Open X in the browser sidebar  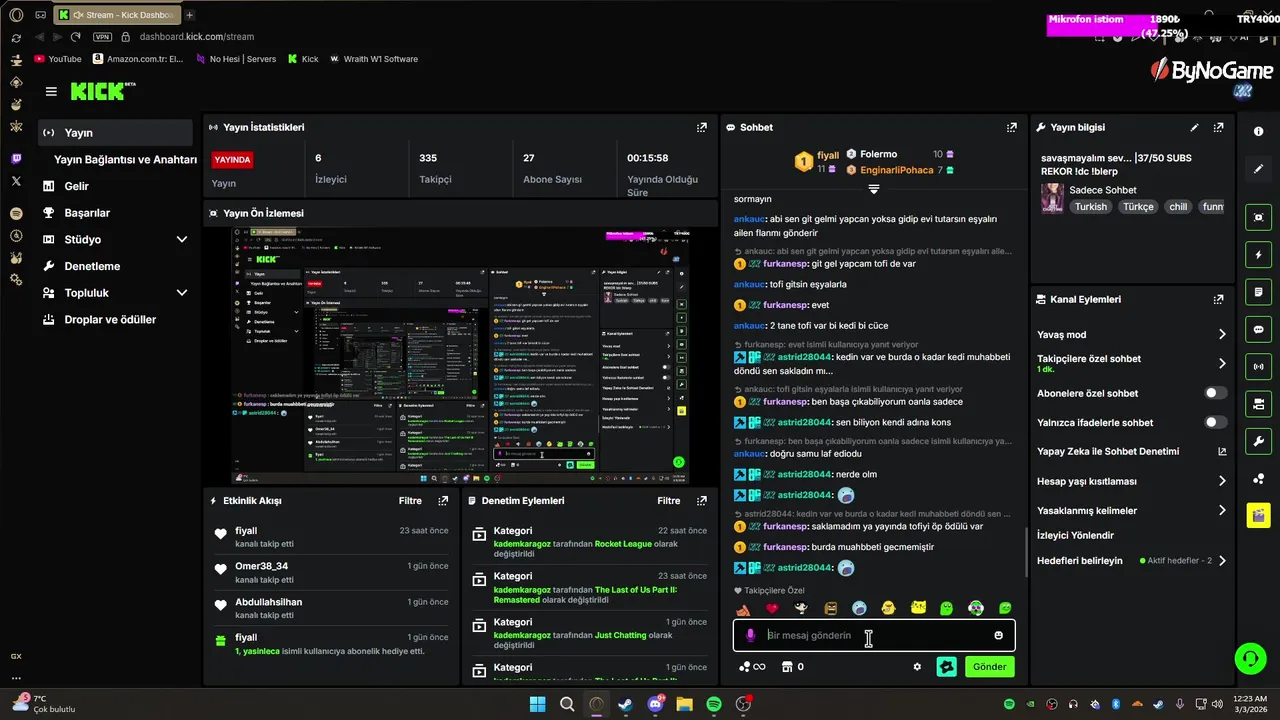tap(16, 181)
